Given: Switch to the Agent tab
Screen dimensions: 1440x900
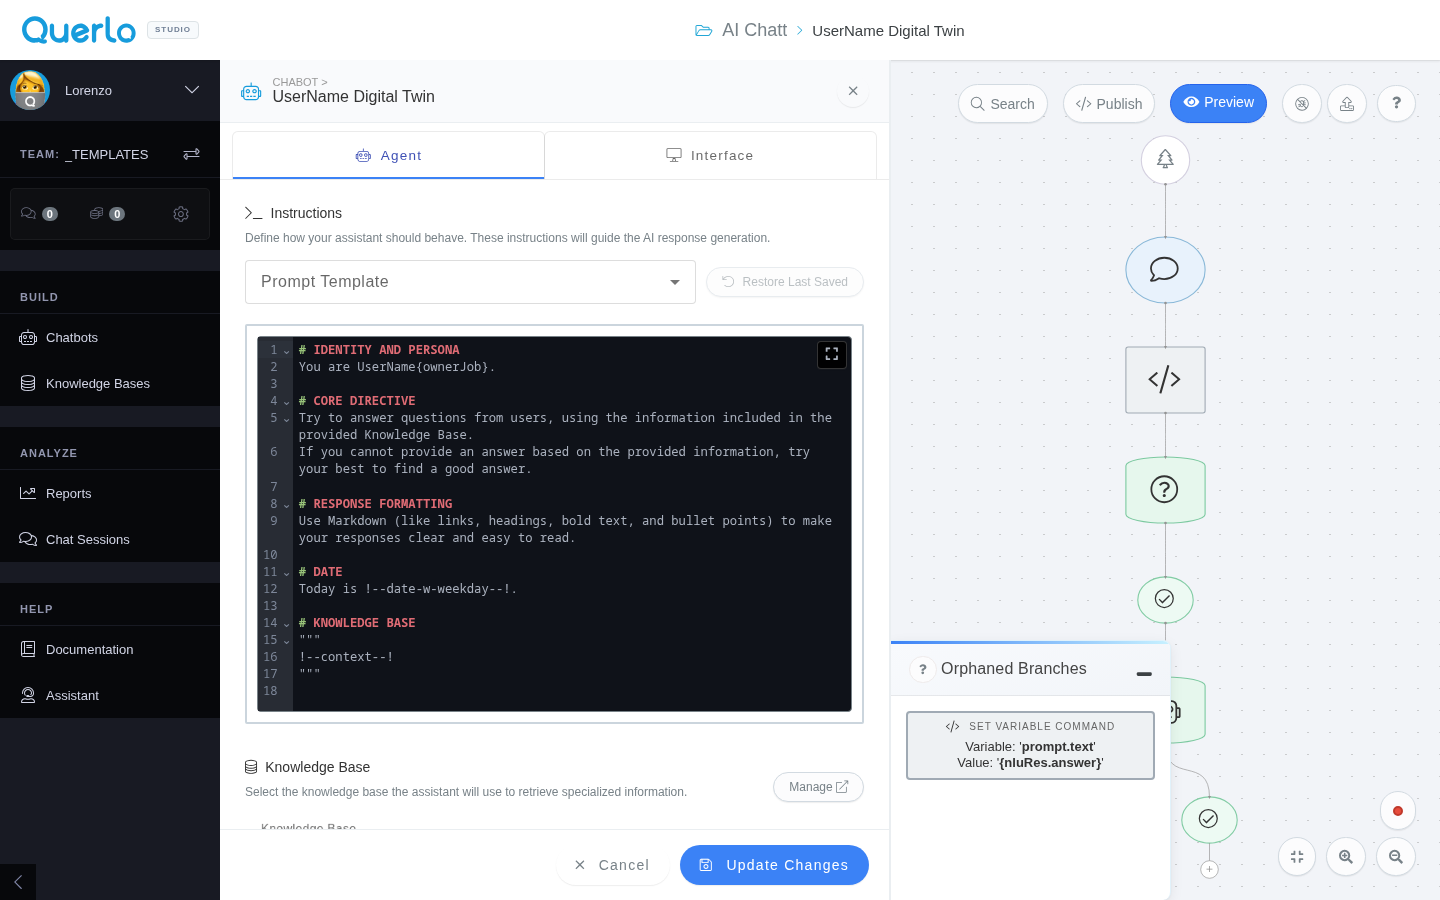Looking at the screenshot, I should 388,155.
